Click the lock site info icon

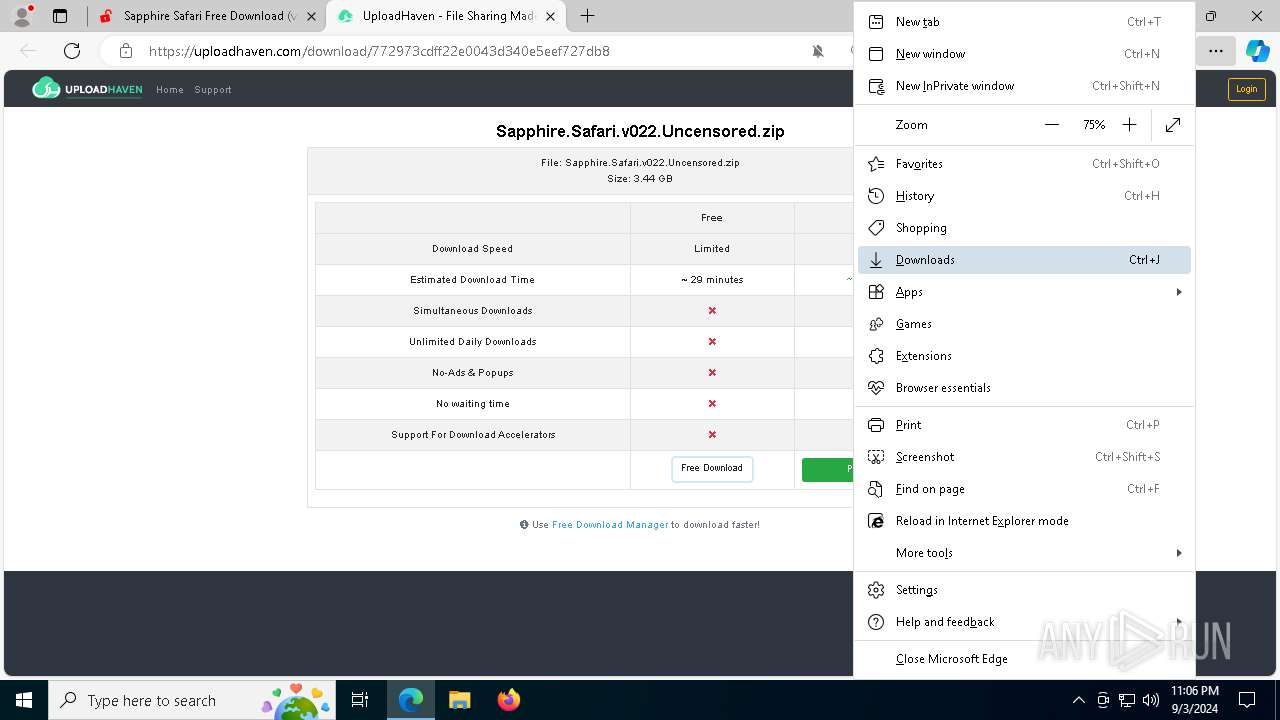click(126, 51)
